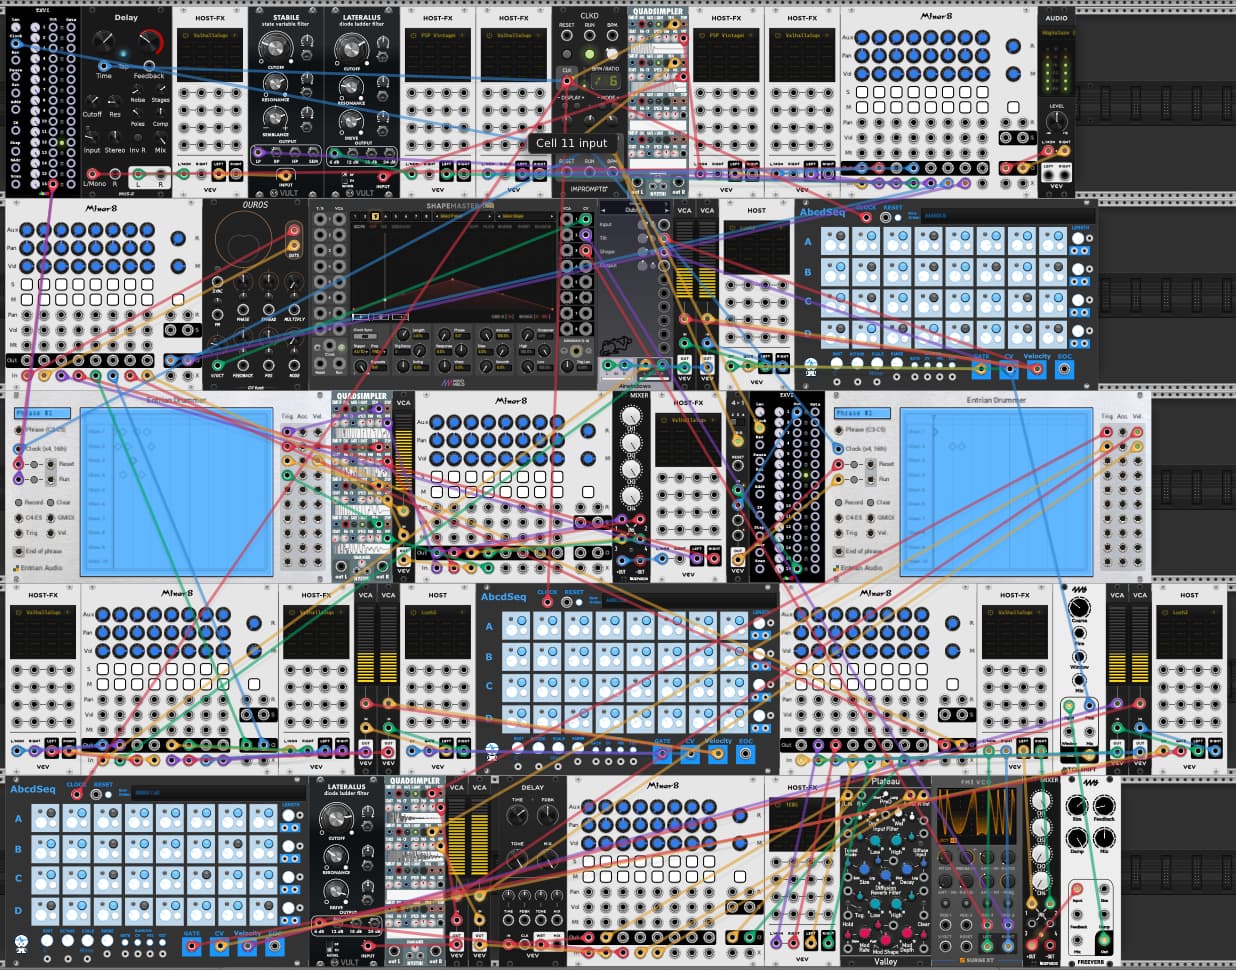Click the AUDIO module Level knob

pyautogui.click(x=1057, y=121)
